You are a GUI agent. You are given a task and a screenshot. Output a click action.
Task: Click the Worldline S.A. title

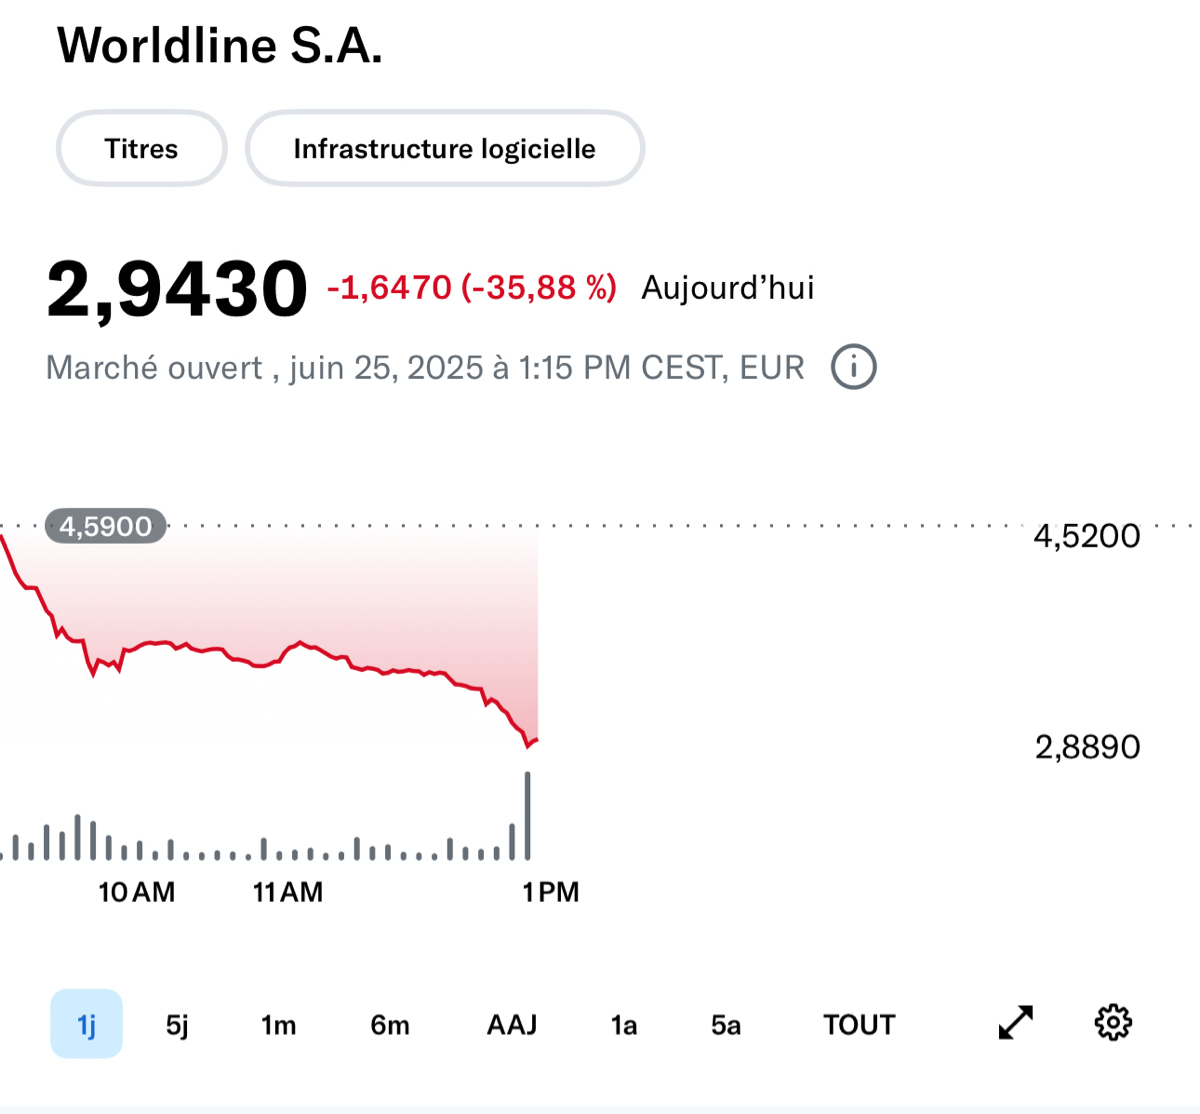[x=220, y=46]
